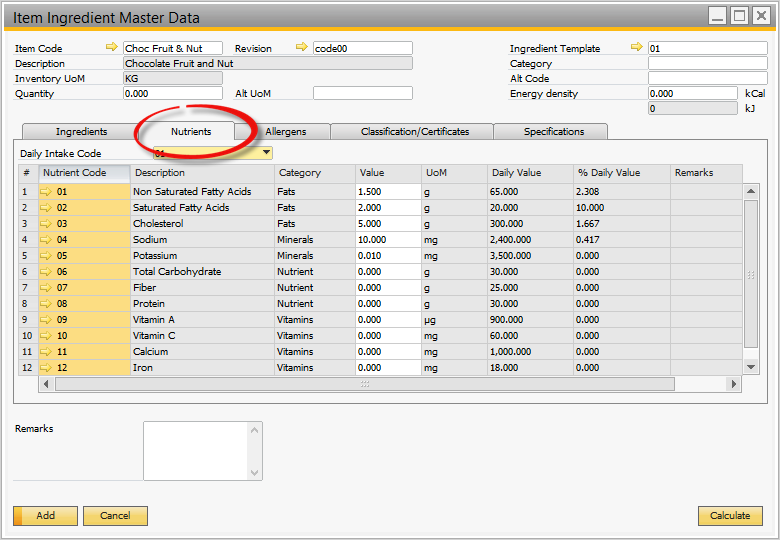
Task: Click Remarks box scroll up arrow
Action: 254,430
